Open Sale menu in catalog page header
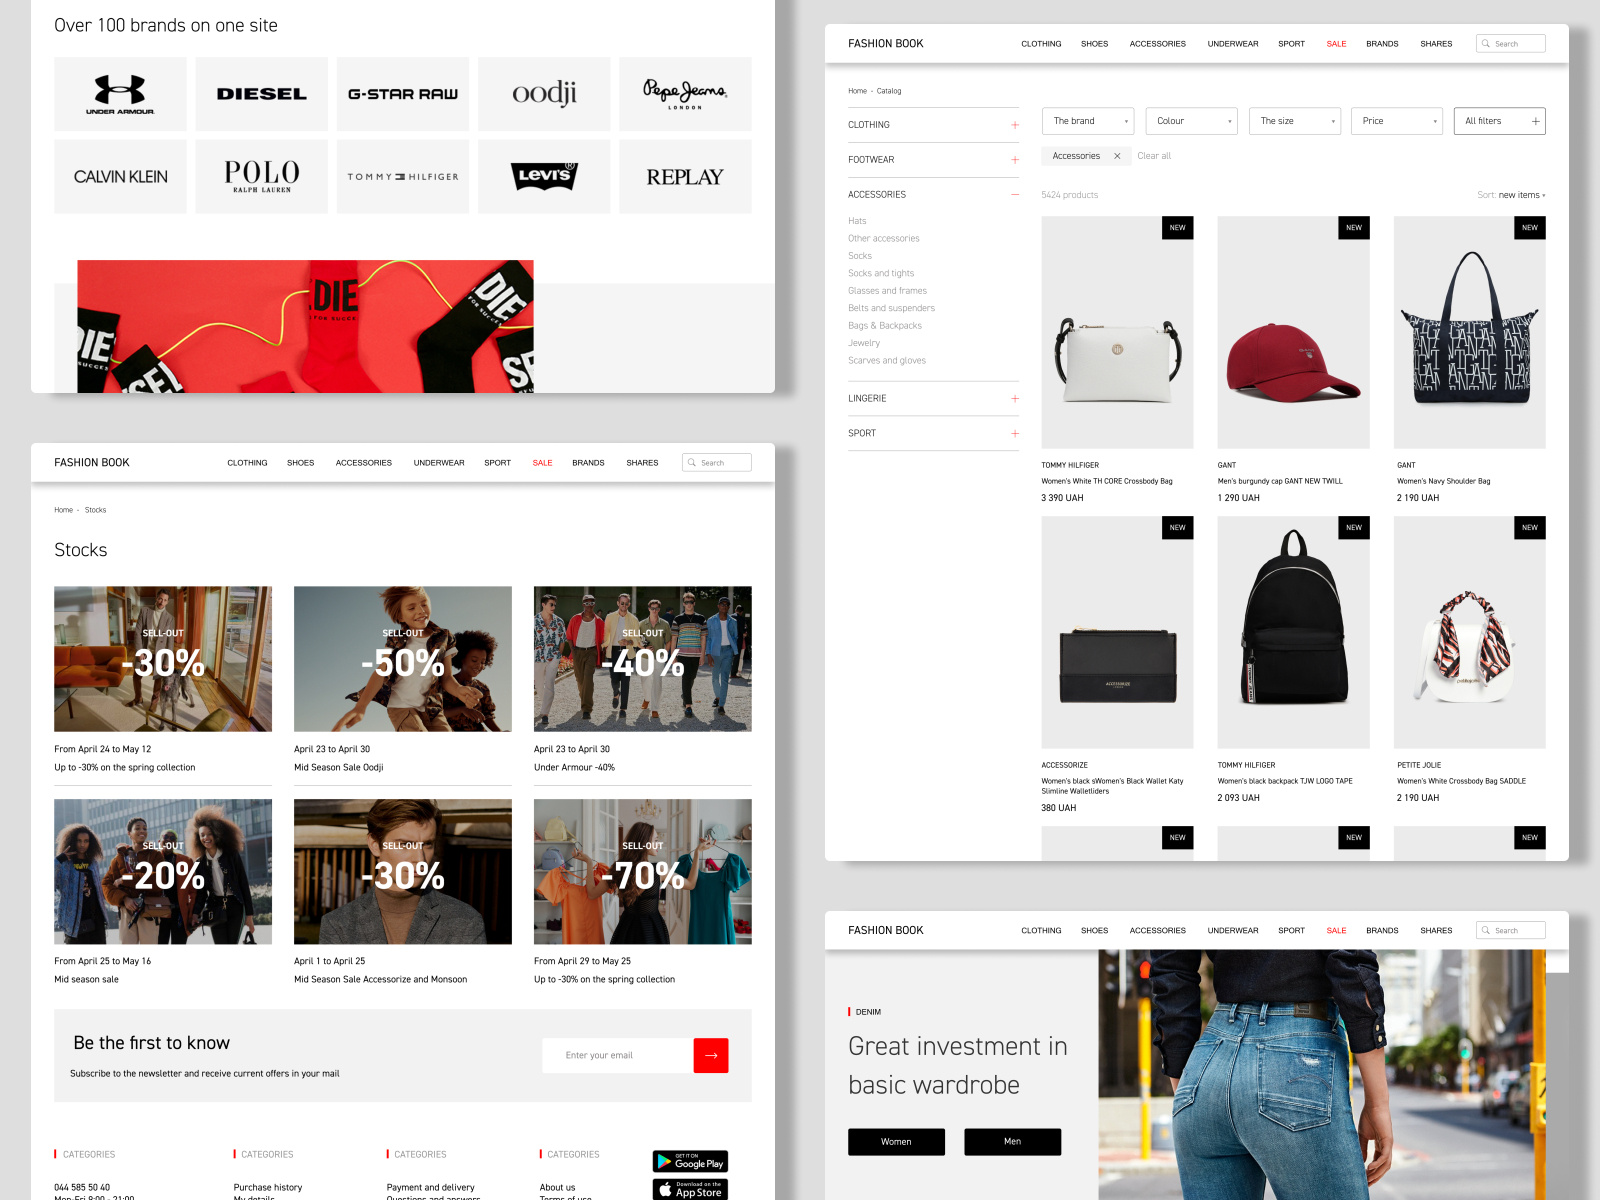The image size is (1600, 1200). (x=1336, y=44)
